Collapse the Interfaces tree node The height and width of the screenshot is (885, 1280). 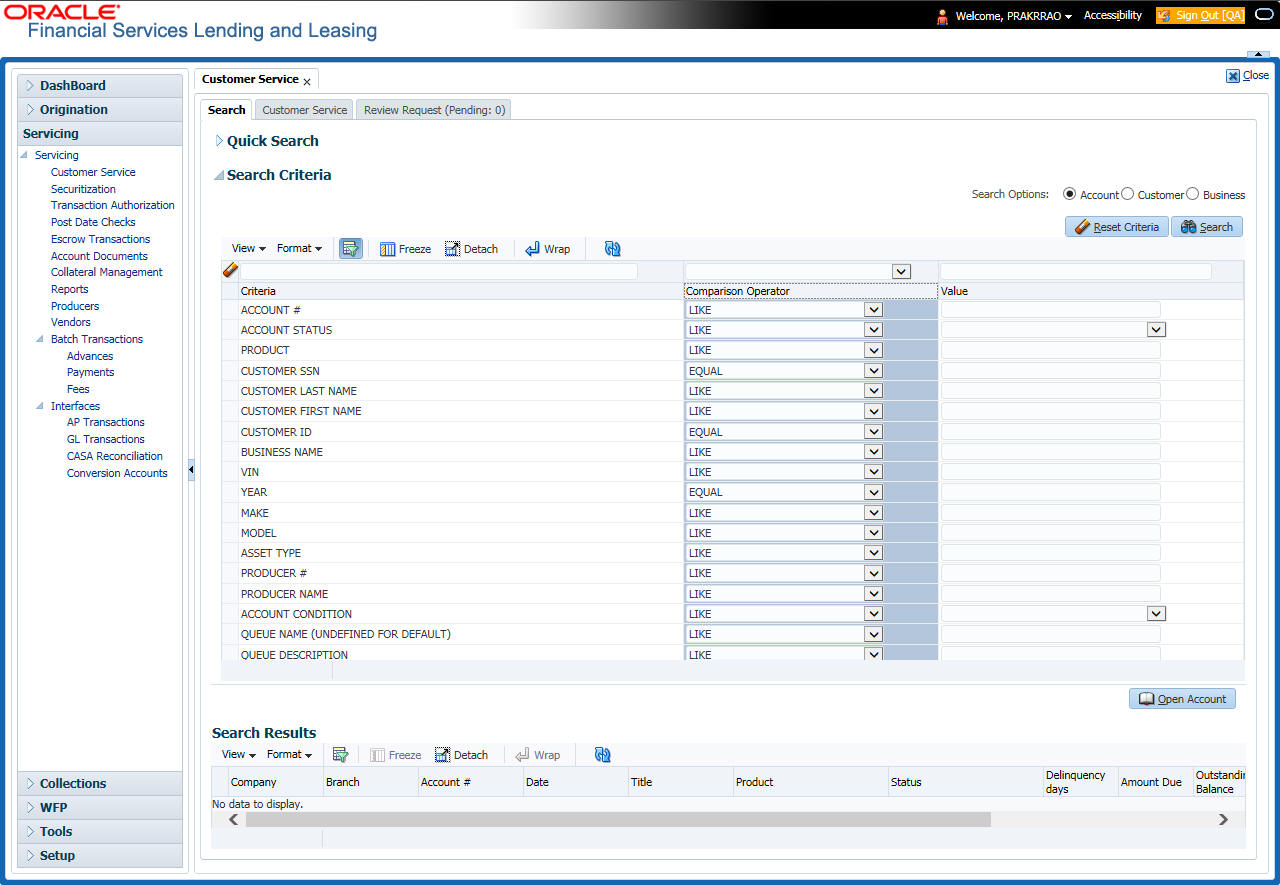40,406
